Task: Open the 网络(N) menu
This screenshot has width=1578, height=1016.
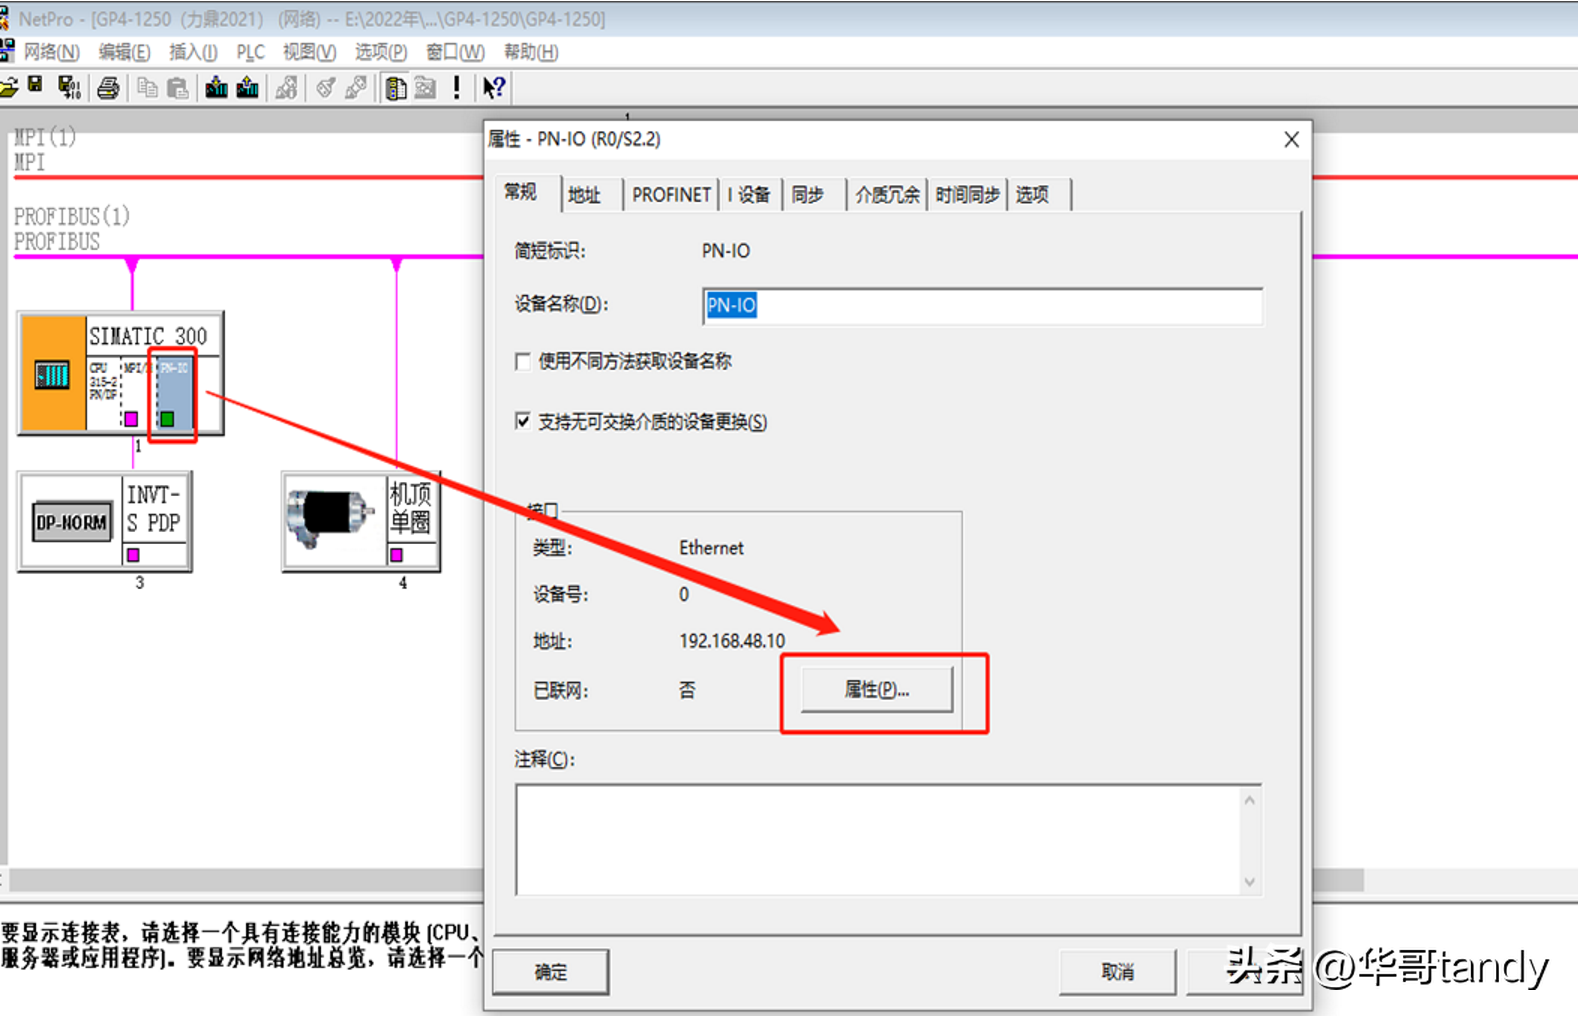Action: coord(50,52)
